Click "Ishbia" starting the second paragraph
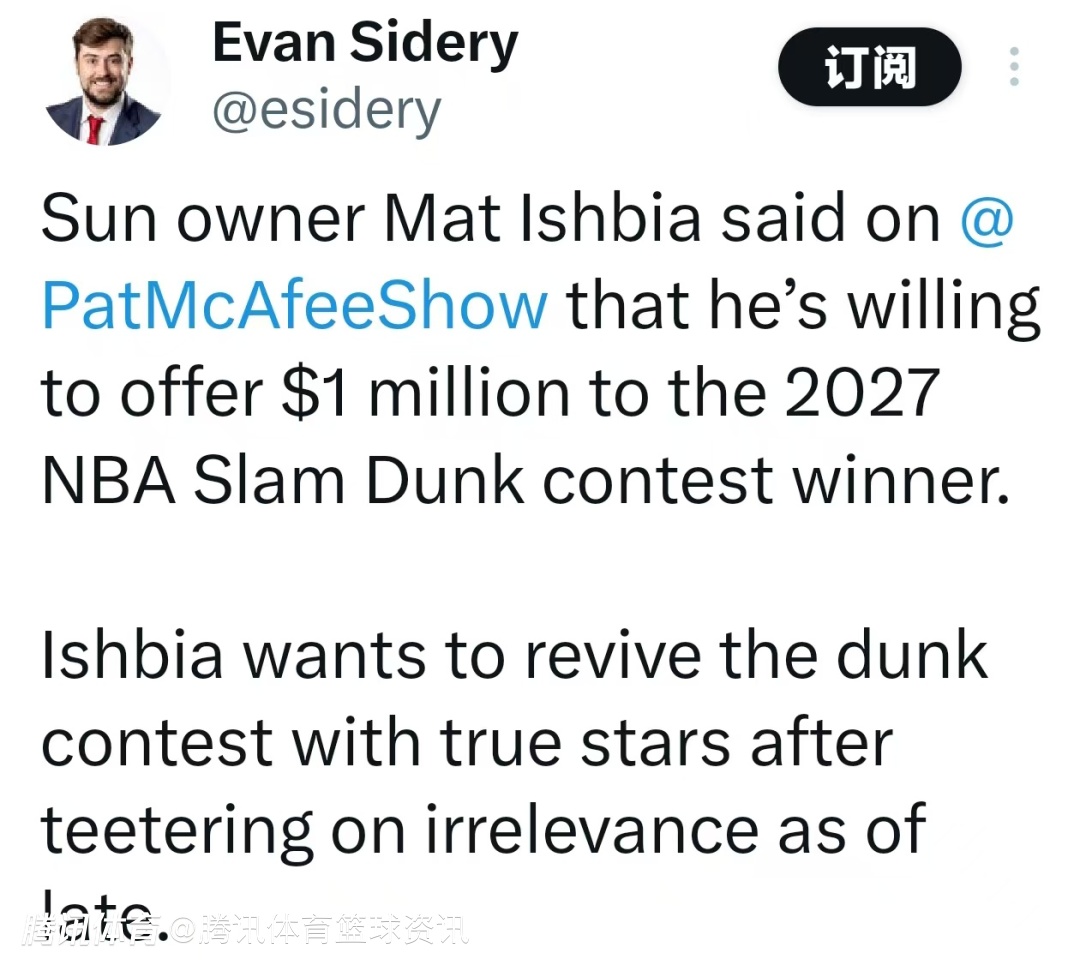Viewport: 1080px width, 965px height. (x=133, y=654)
